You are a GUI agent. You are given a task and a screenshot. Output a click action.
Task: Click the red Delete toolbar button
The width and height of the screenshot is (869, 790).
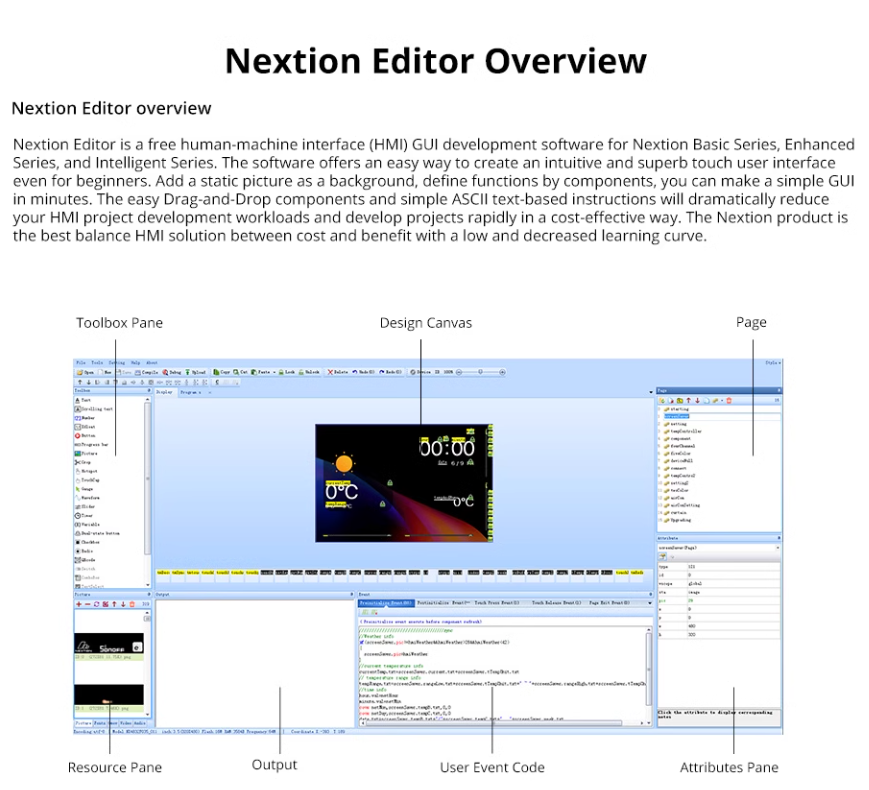point(338,372)
